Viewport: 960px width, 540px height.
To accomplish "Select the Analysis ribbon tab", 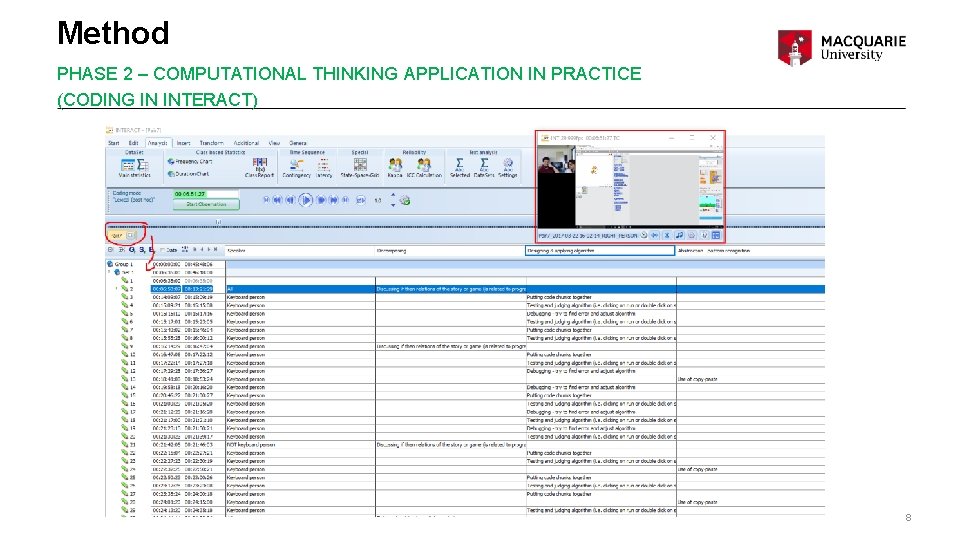I will tap(157, 143).
